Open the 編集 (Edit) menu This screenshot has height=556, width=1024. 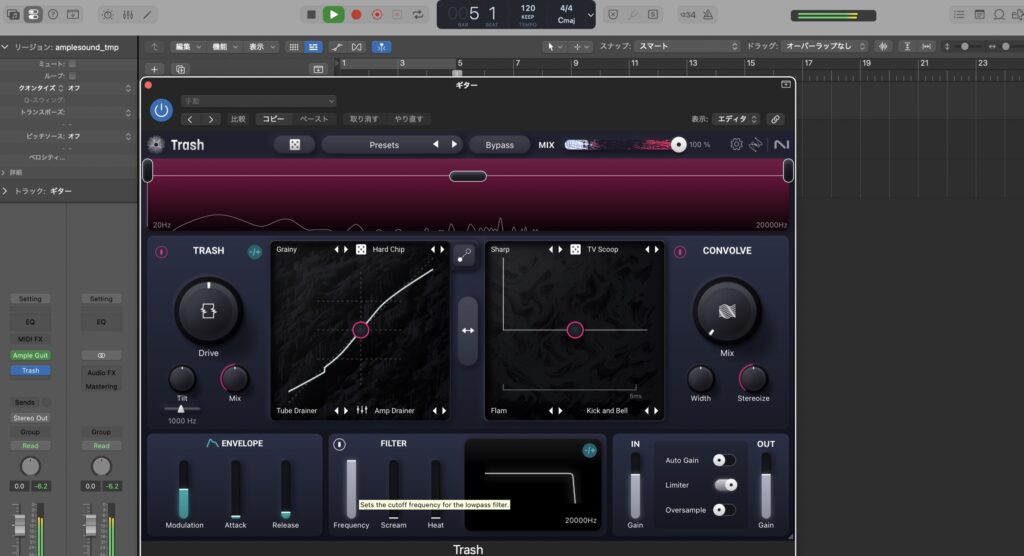tap(187, 47)
